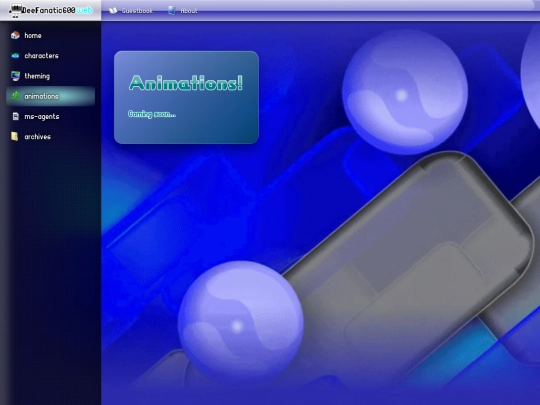Open the archives section
Viewport: 540px width, 405px height.
pos(38,137)
